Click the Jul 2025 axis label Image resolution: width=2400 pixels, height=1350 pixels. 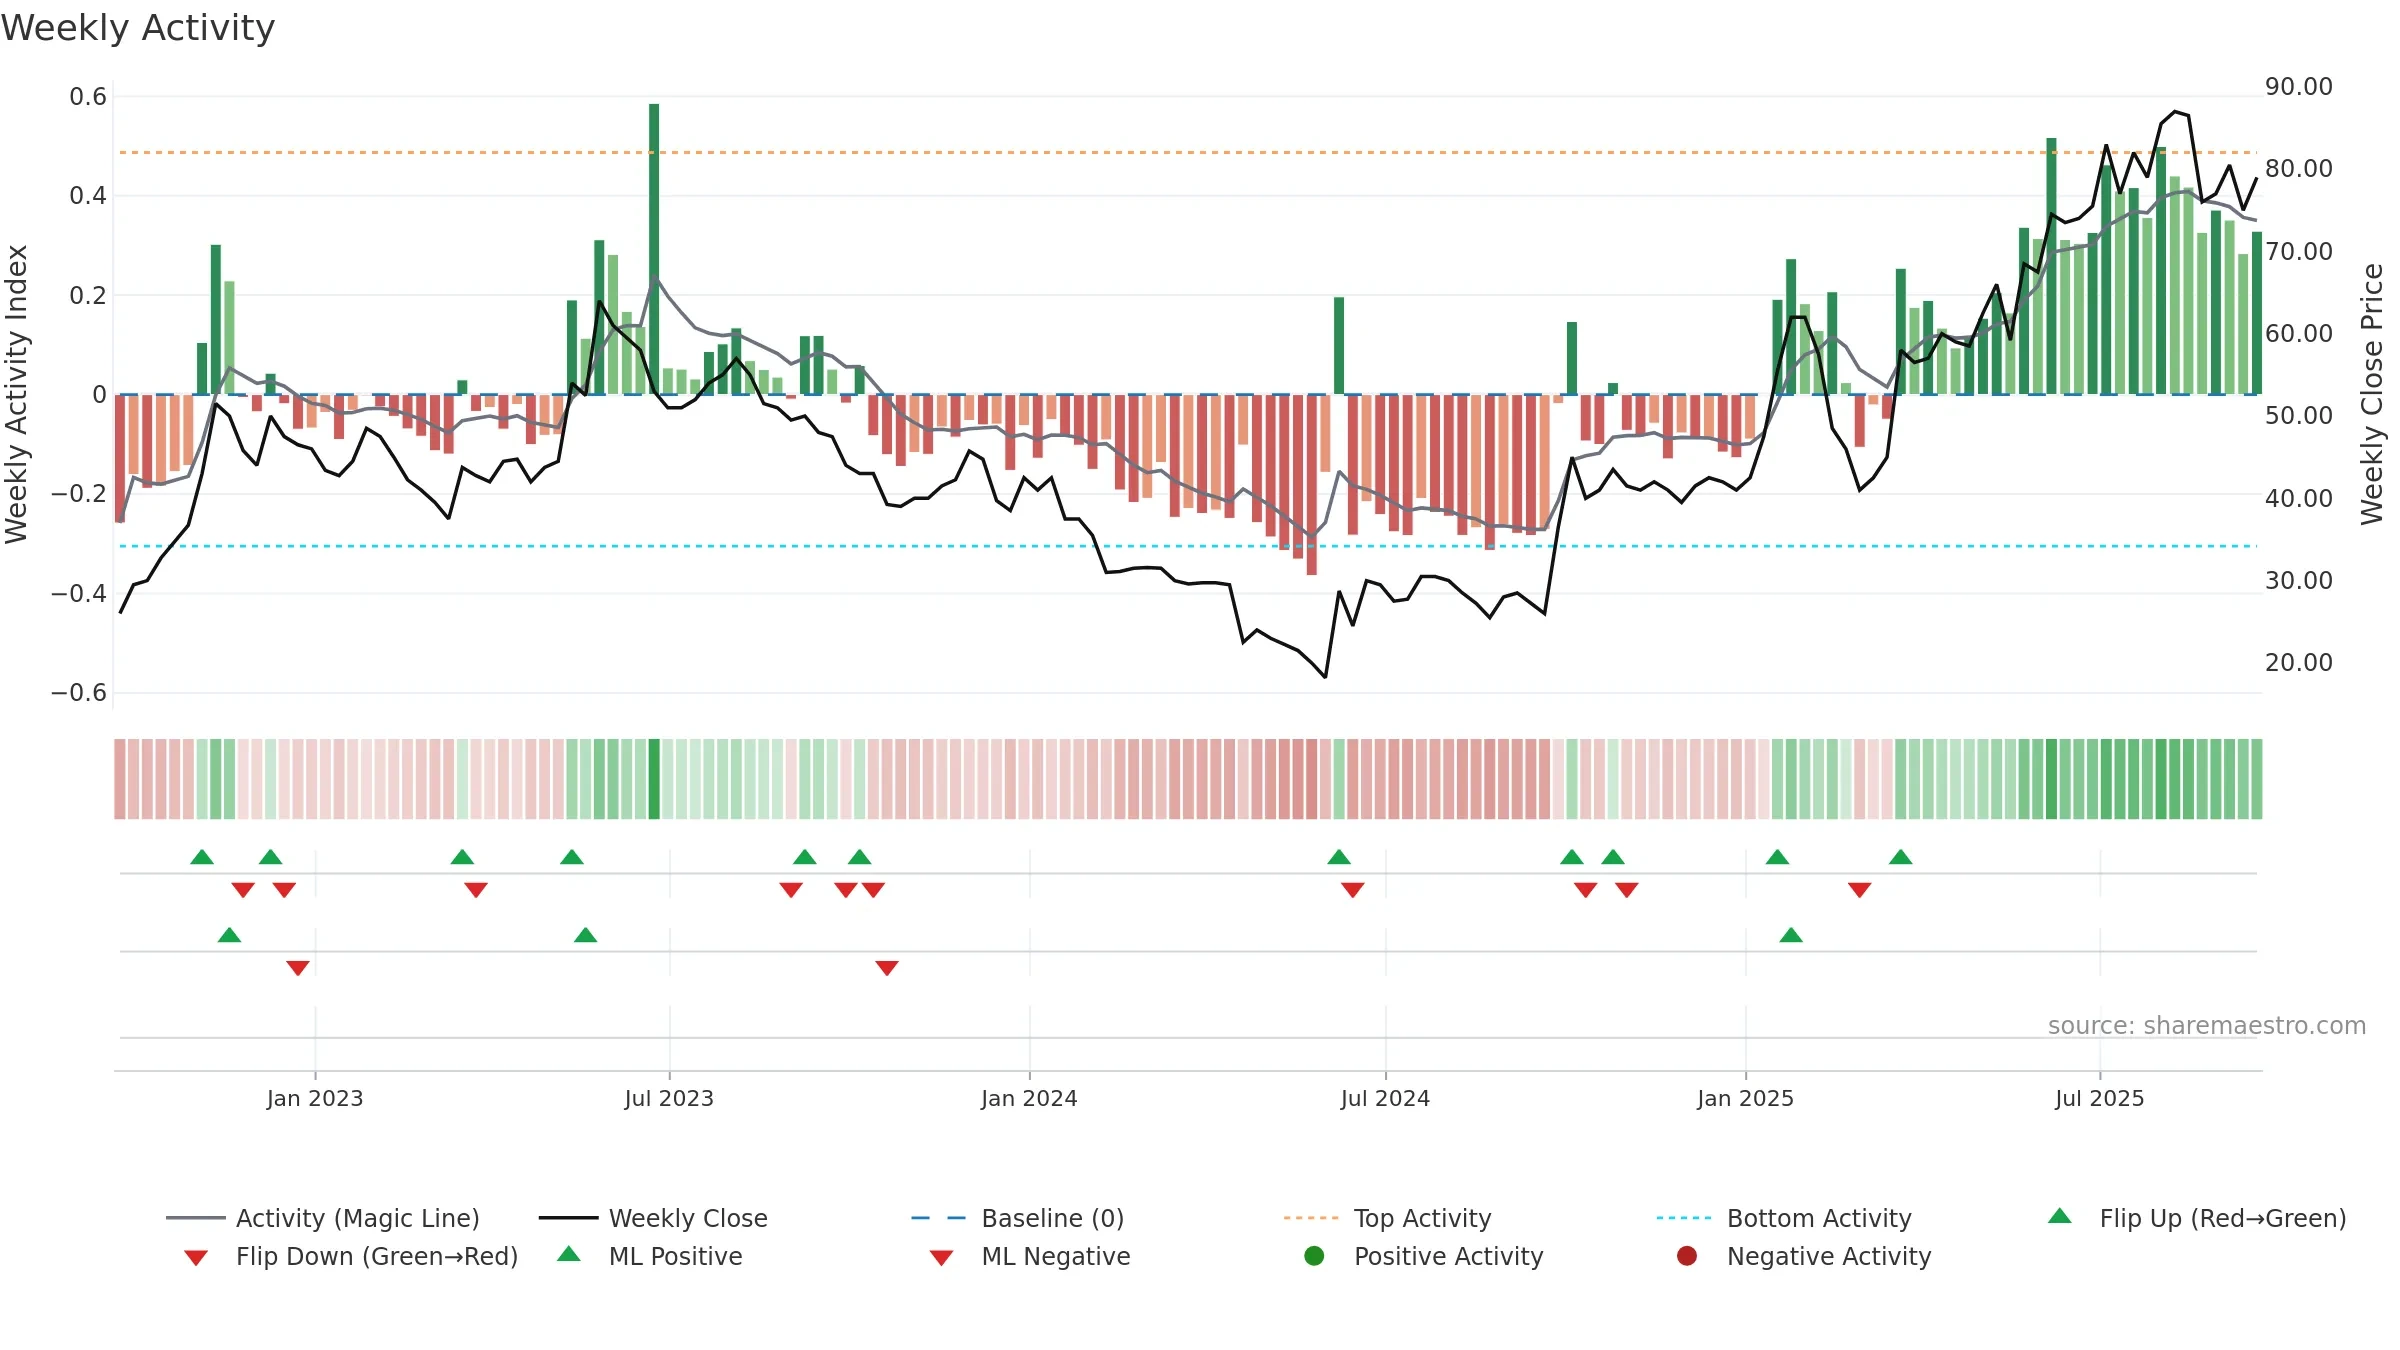click(2100, 1099)
